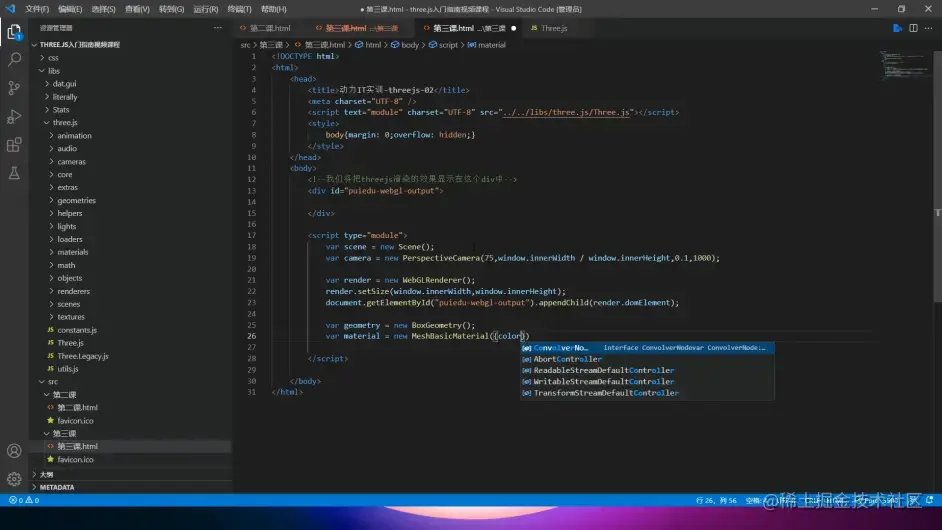The image size is (942, 530).
Task: Click the split editor icon
Action: pyautogui.click(x=913, y=28)
